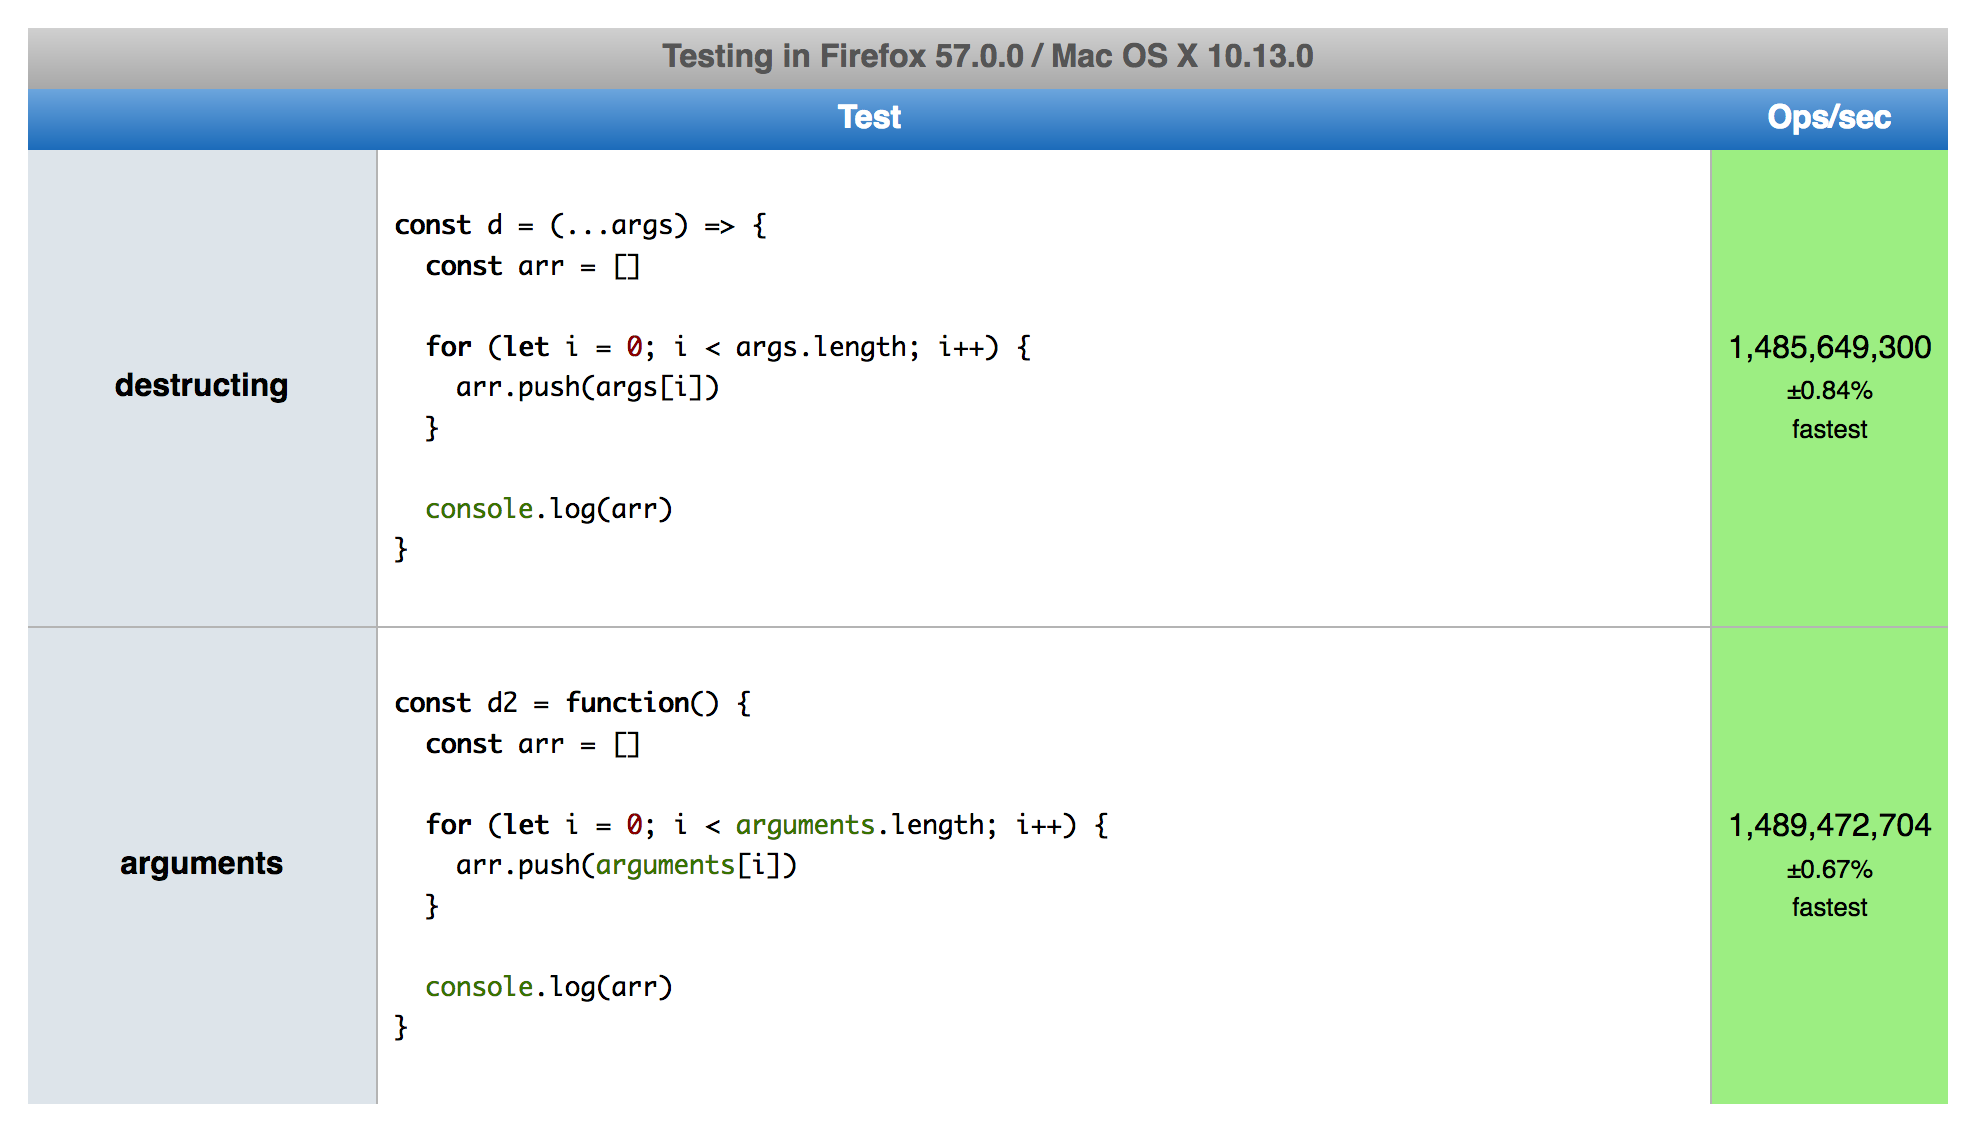The height and width of the screenshot is (1126, 1974).
Task: Click 'fastest' label in arguments row
Action: 1829,907
